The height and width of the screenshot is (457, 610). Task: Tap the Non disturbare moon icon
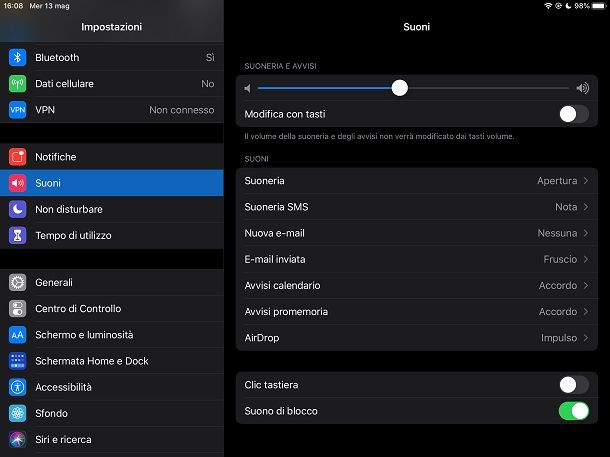click(x=18, y=209)
